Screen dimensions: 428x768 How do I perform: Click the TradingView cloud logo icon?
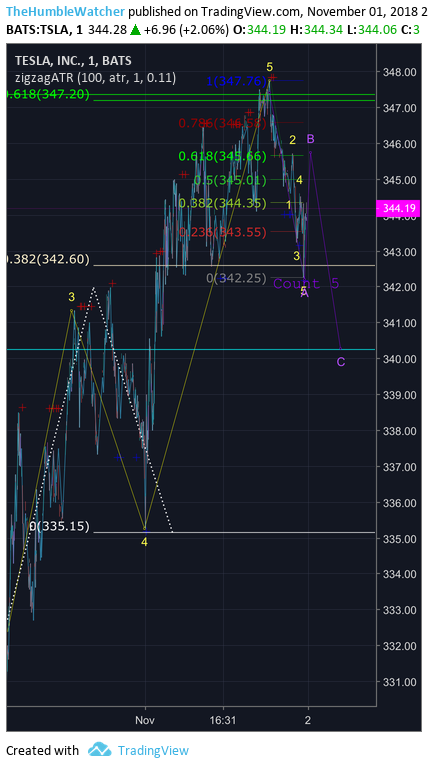tap(99, 749)
